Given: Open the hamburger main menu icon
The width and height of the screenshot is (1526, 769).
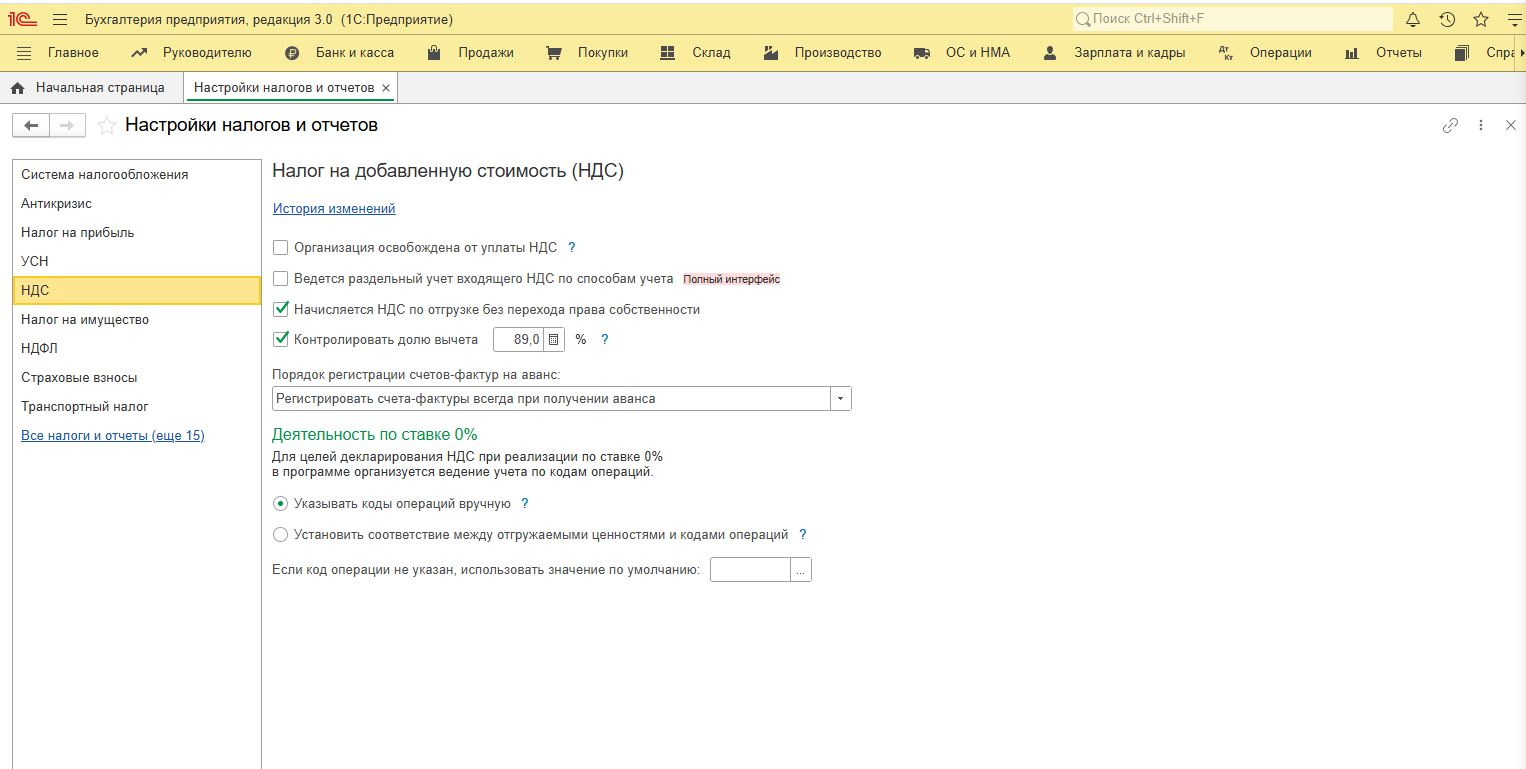Looking at the screenshot, I should (59, 20).
